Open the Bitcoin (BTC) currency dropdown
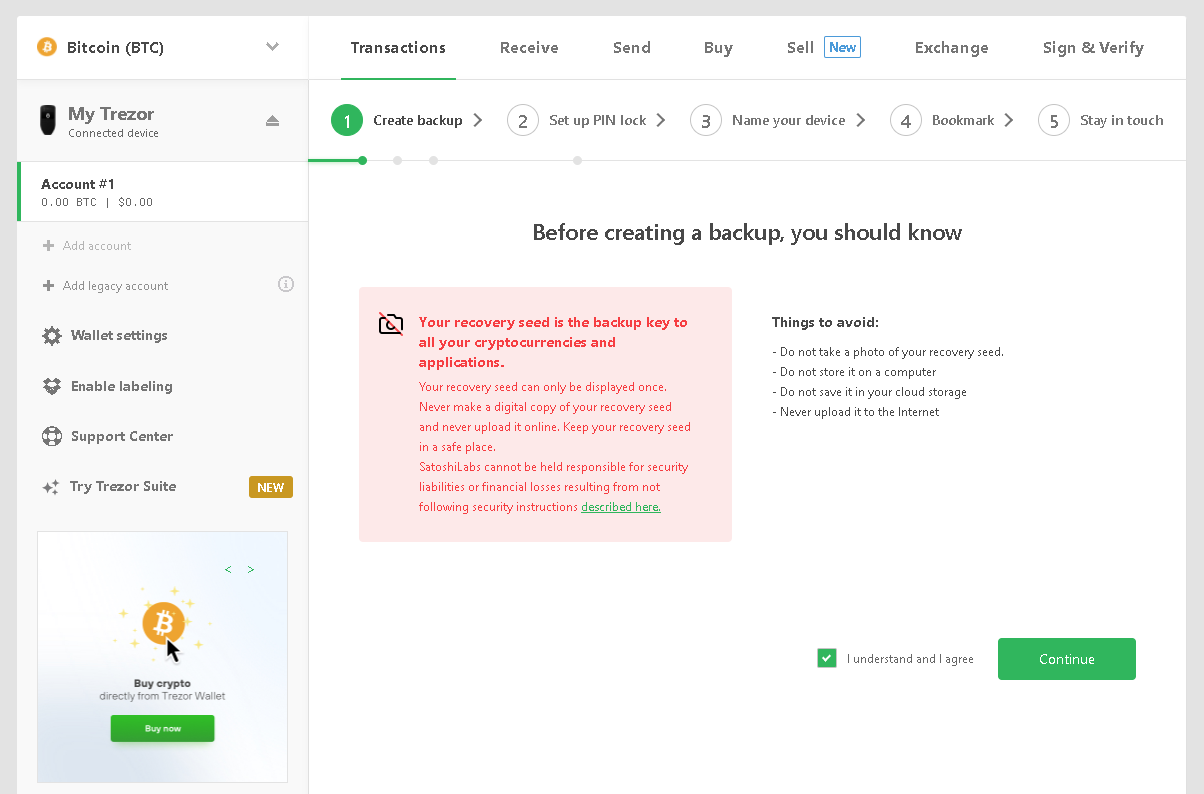Image resolution: width=1204 pixels, height=794 pixels. pyautogui.click(x=163, y=47)
